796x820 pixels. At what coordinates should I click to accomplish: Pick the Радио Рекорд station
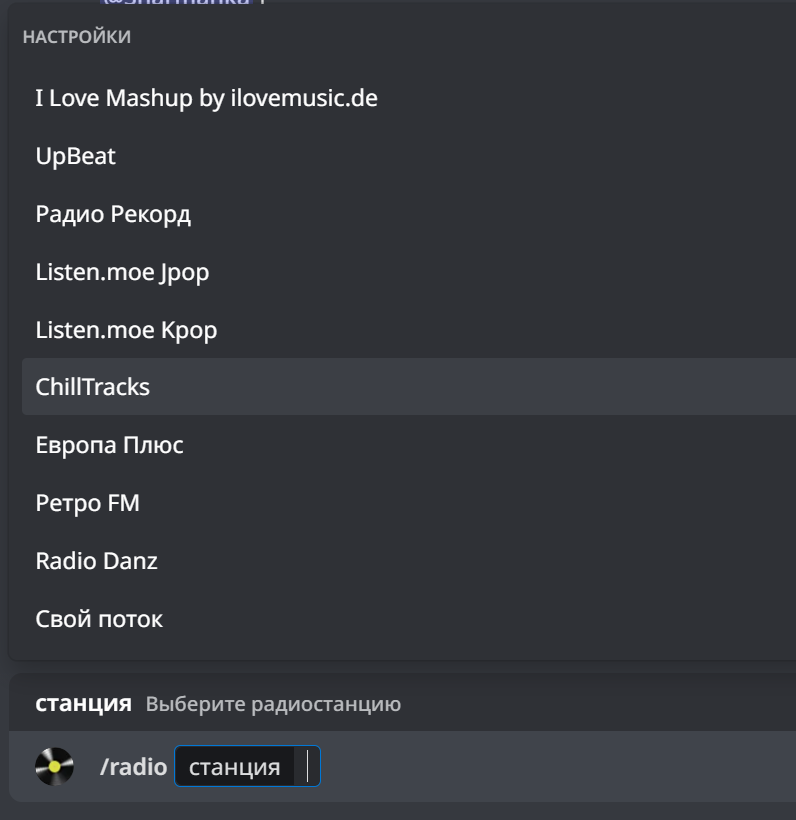click(x=113, y=214)
